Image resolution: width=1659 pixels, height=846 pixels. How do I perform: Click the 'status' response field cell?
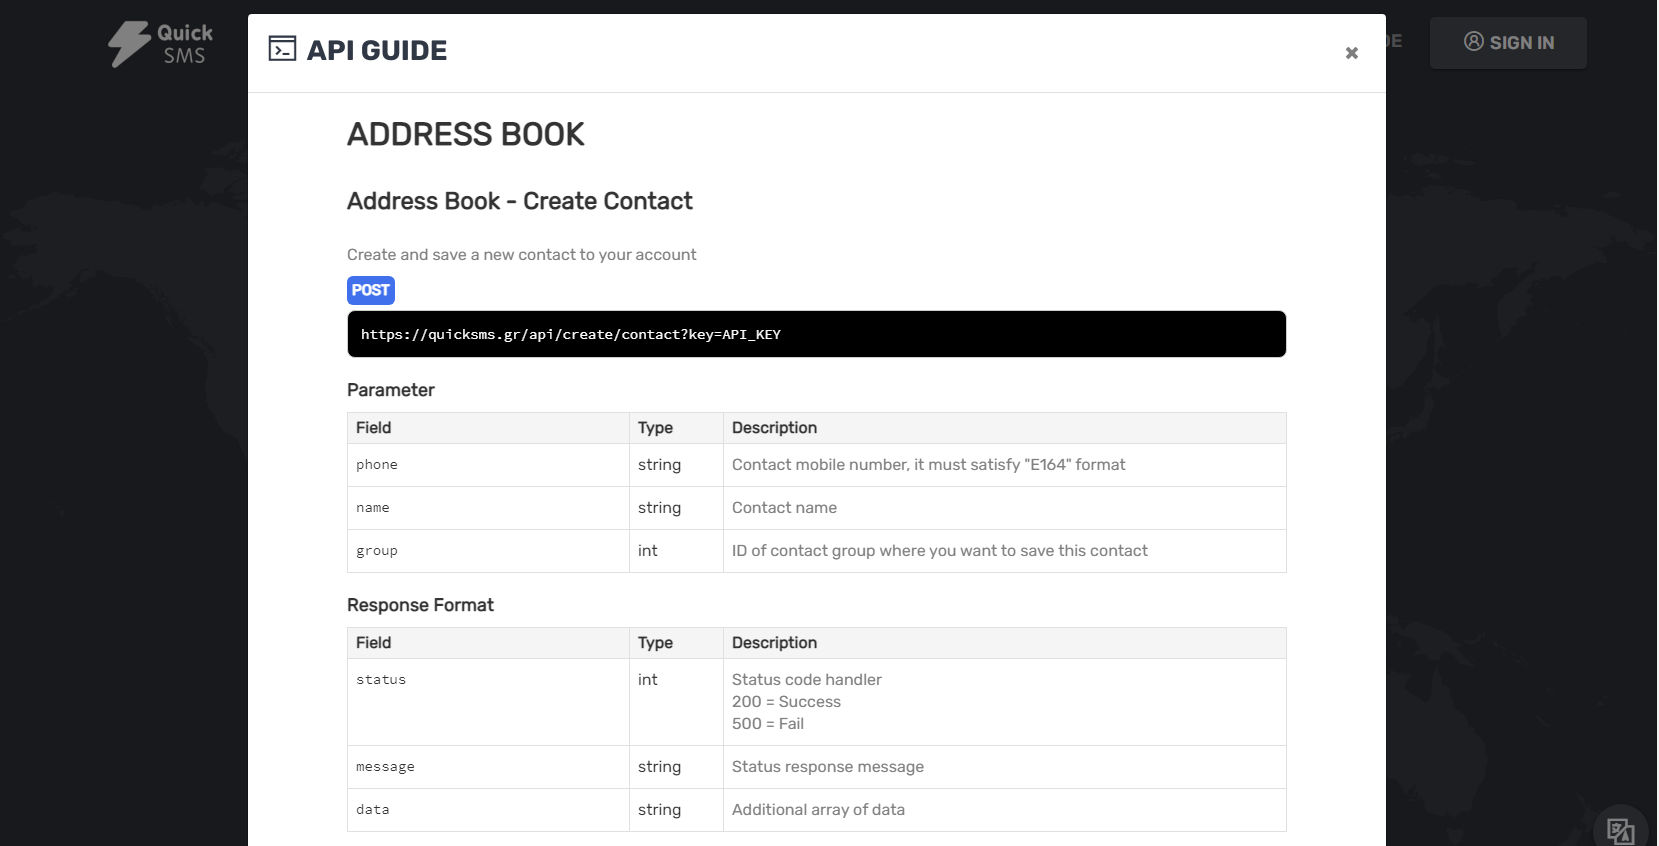488,702
